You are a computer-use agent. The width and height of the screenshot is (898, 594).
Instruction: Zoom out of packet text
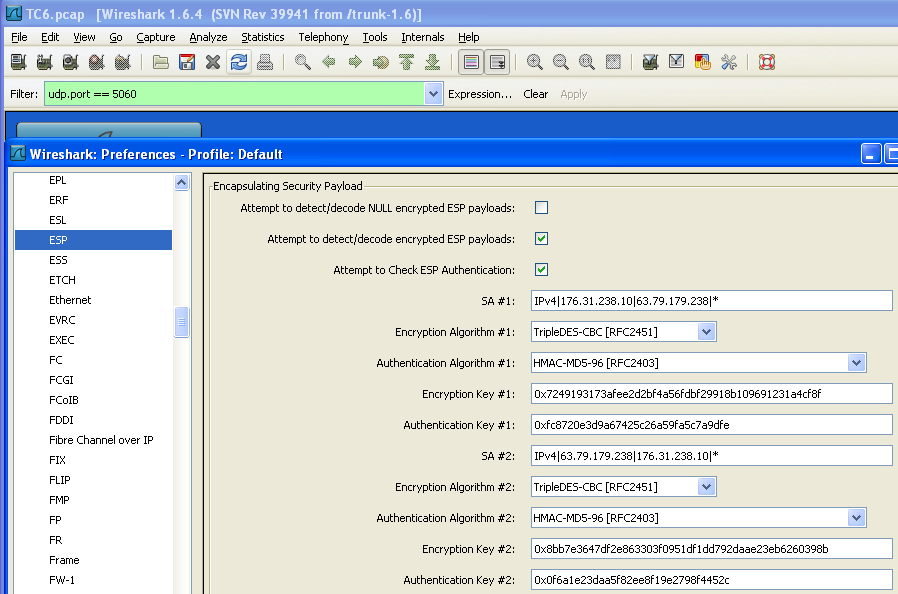(561, 62)
